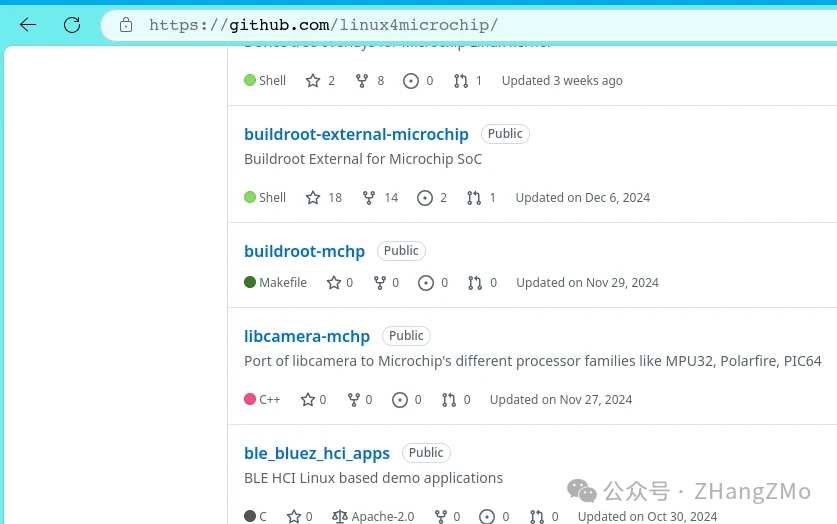Open the buildroot-mchp repository
837x524 pixels.
point(304,251)
